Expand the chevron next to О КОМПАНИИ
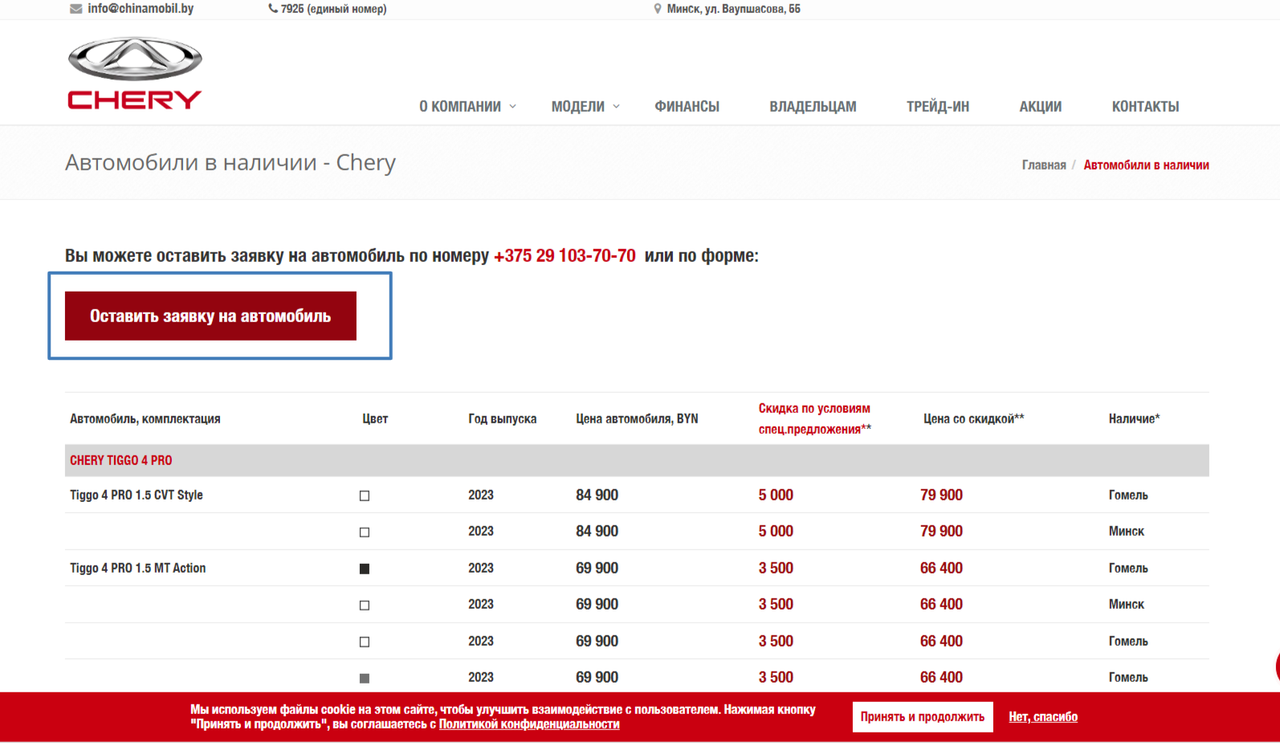The image size is (1280, 743). click(x=513, y=106)
